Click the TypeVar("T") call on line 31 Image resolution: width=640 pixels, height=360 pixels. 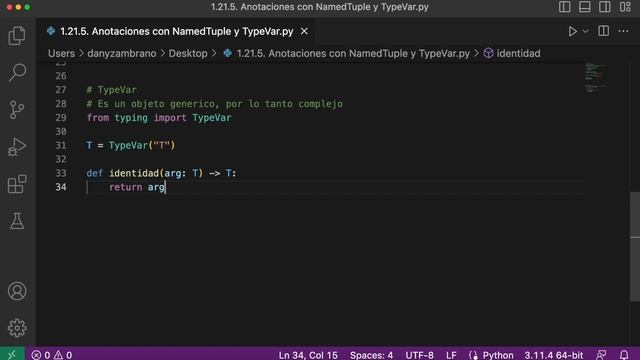click(142, 145)
